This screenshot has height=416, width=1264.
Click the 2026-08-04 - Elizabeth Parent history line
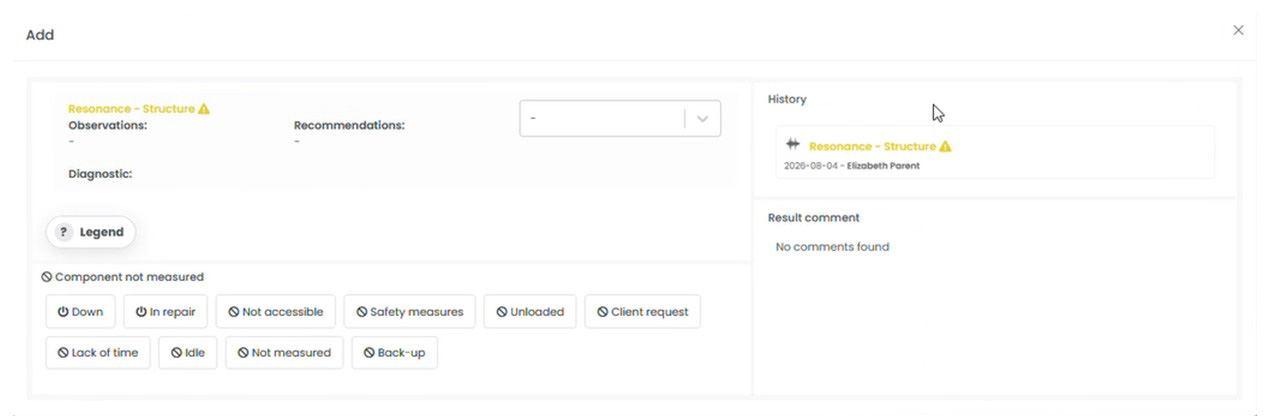(x=852, y=166)
